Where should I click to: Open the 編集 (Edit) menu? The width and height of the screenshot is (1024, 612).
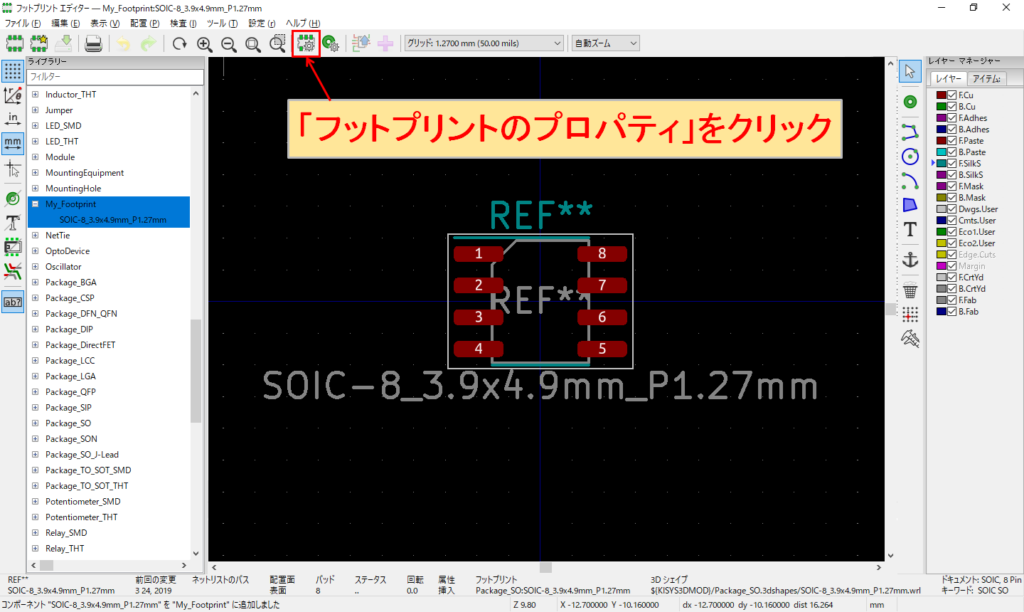[x=65, y=24]
